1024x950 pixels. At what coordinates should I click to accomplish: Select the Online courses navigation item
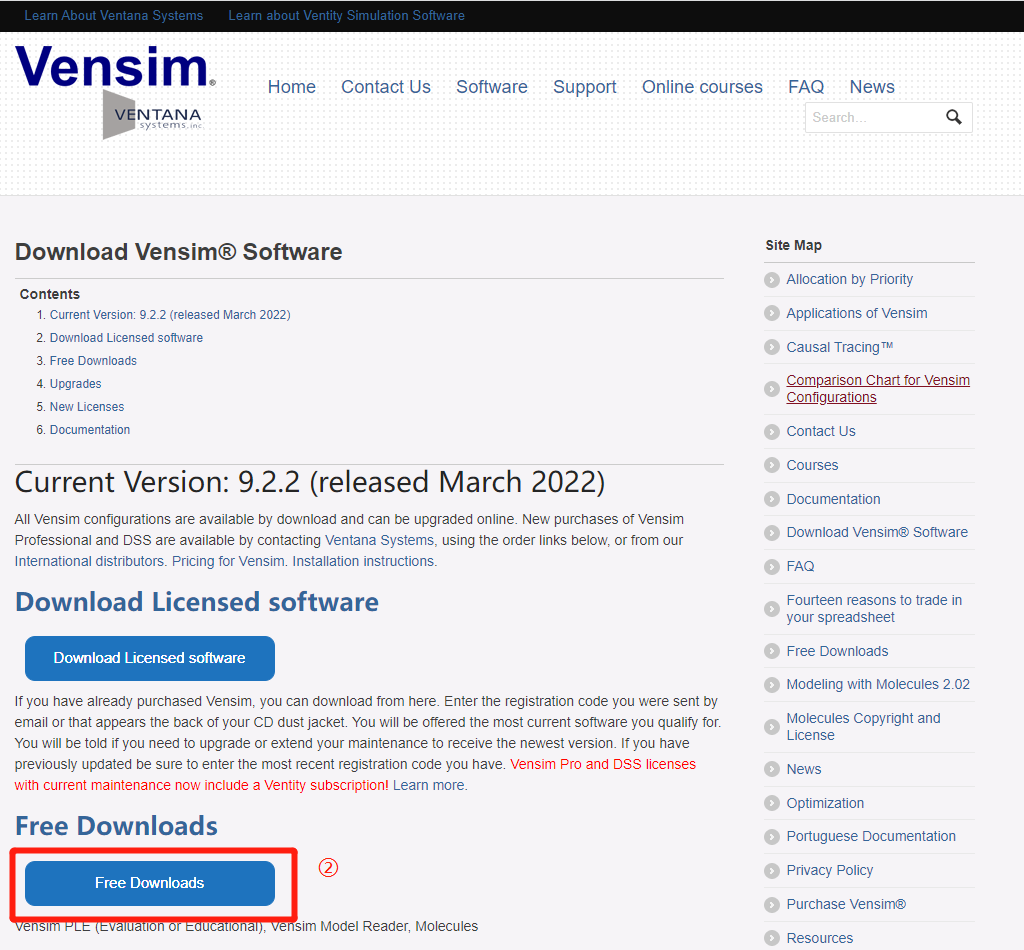tap(702, 88)
